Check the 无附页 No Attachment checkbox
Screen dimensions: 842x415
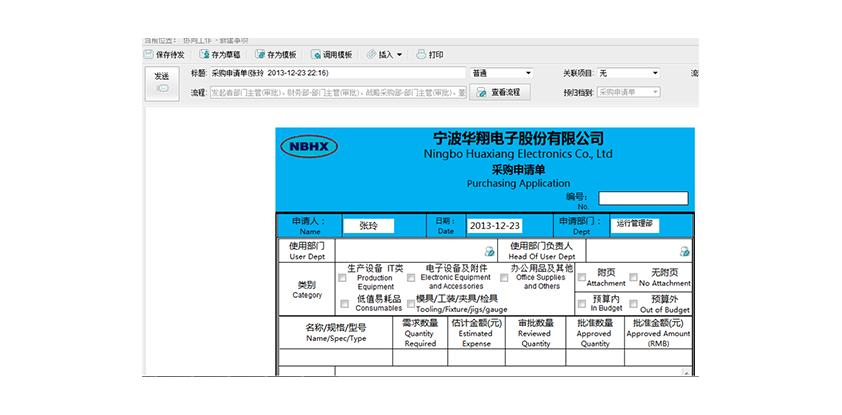click(634, 278)
